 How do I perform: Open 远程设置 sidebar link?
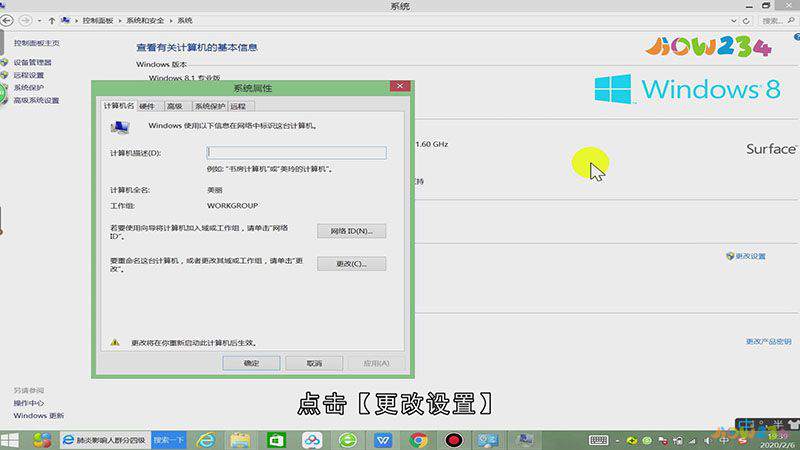29,75
